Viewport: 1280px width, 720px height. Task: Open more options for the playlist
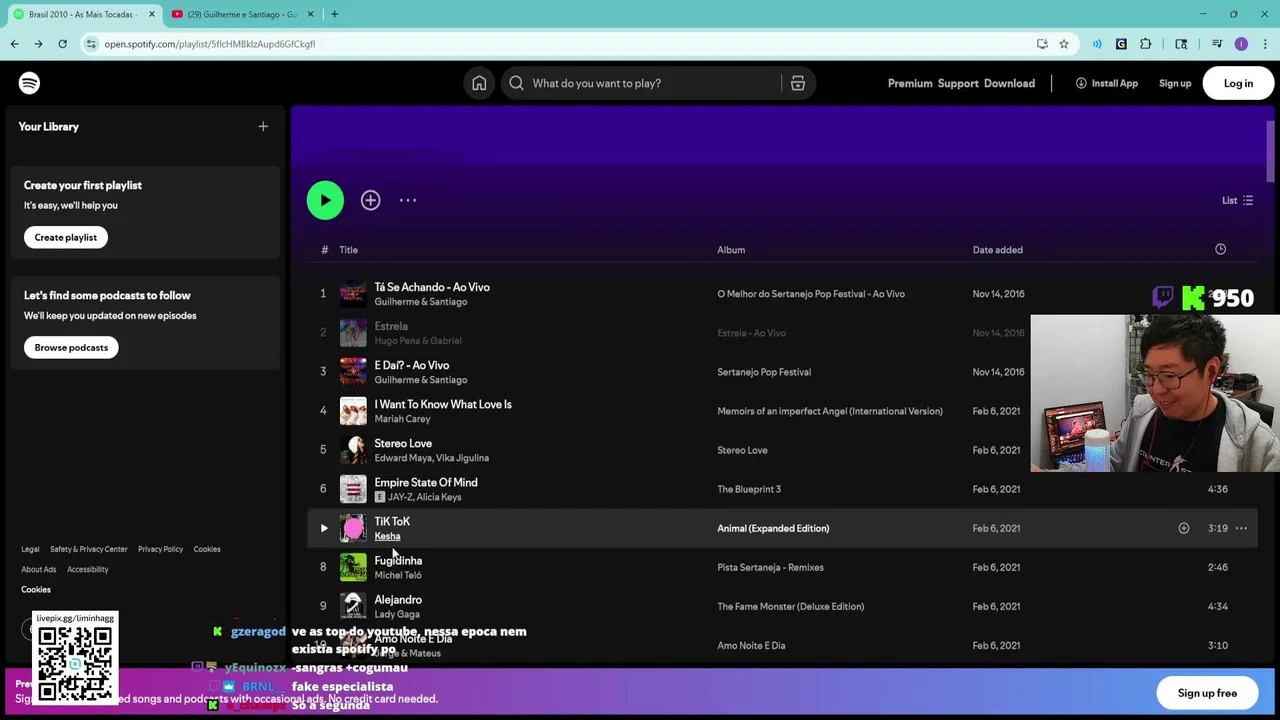tap(408, 200)
